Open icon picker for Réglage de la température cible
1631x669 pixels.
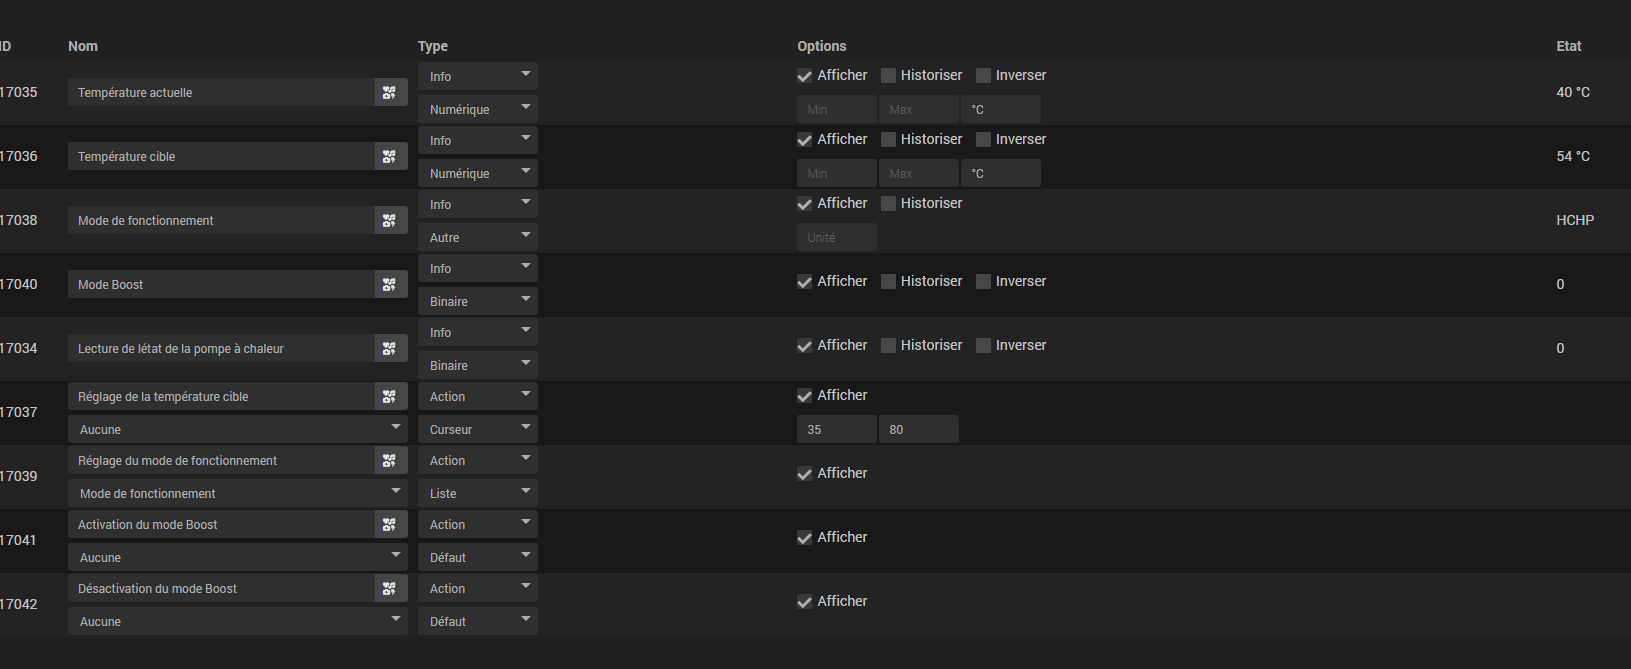point(389,396)
